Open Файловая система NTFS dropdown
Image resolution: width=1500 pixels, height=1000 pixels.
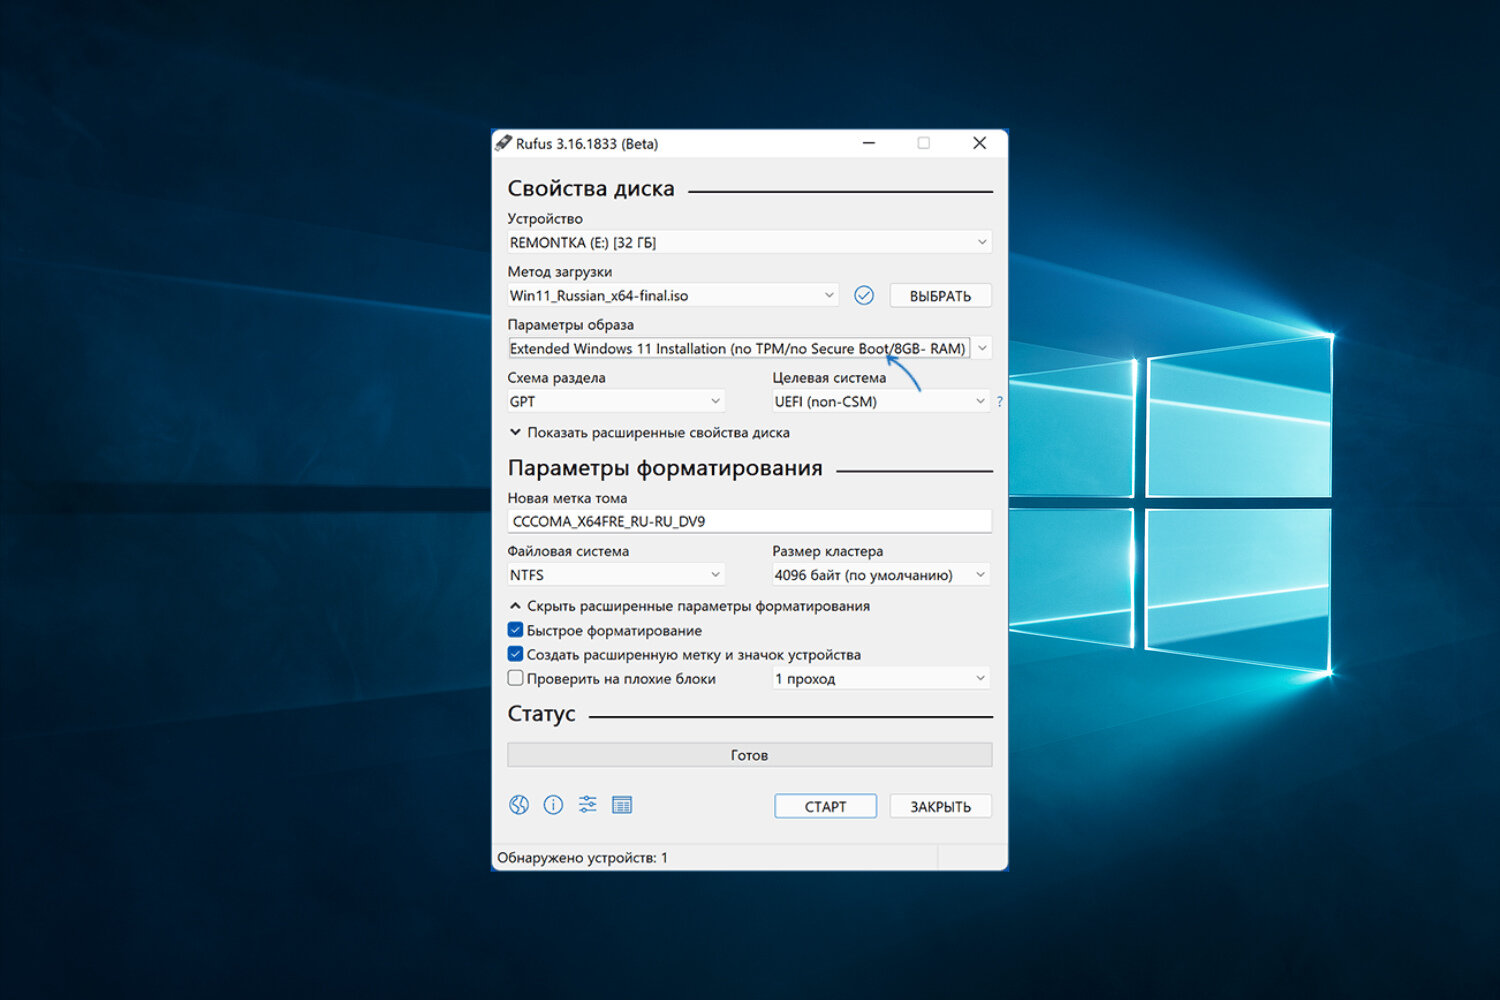coord(615,575)
